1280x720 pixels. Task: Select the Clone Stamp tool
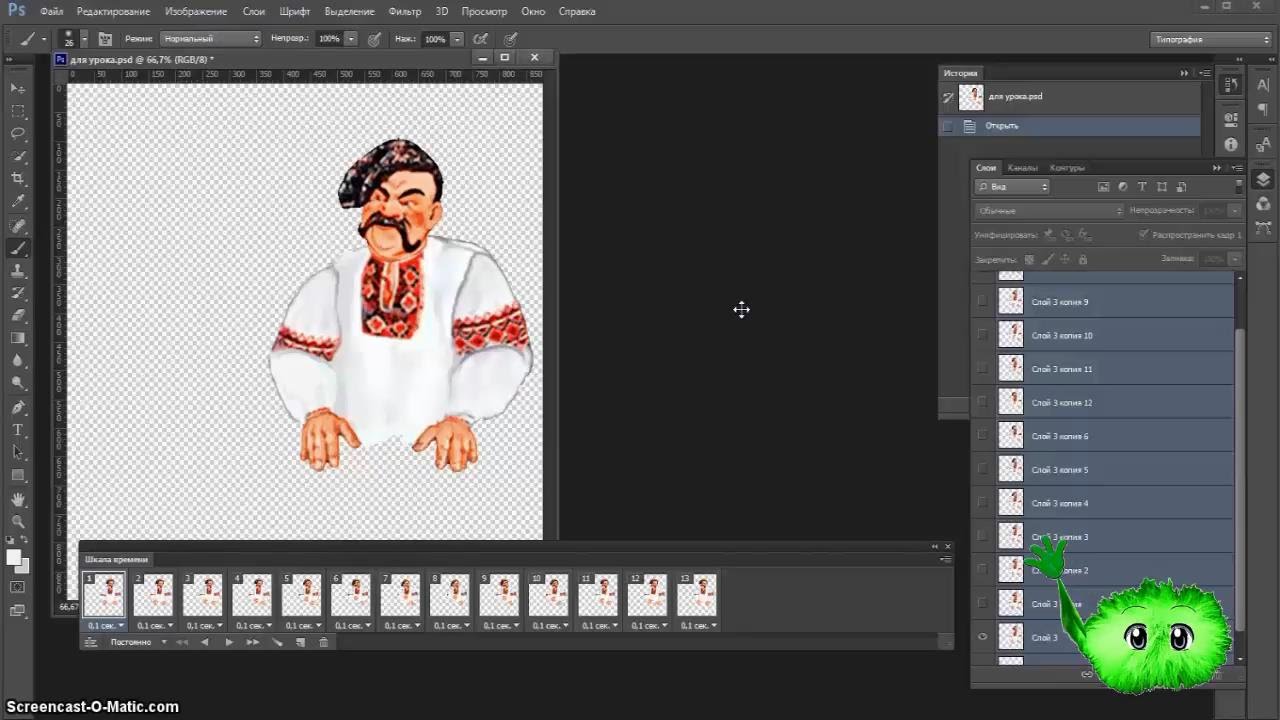click(18, 271)
